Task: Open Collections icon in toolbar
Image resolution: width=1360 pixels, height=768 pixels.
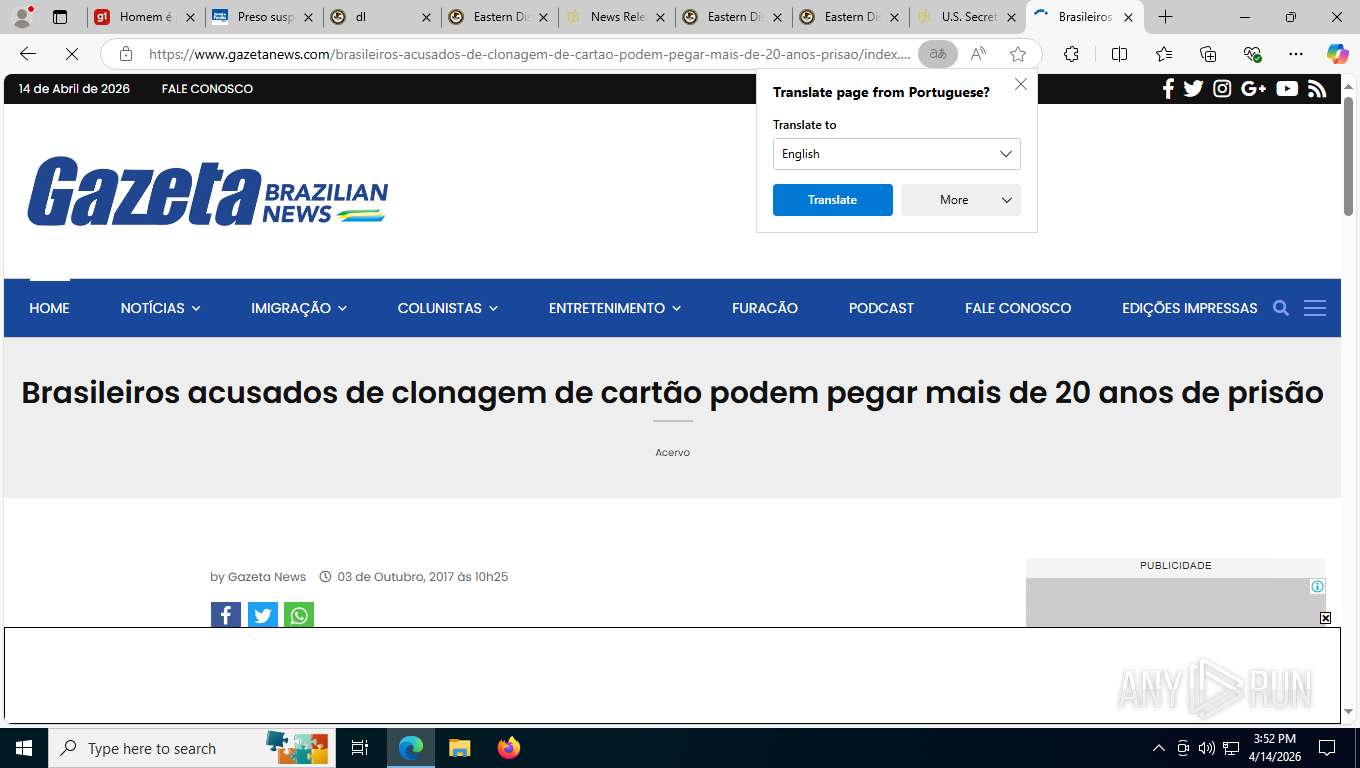Action: (1208, 54)
